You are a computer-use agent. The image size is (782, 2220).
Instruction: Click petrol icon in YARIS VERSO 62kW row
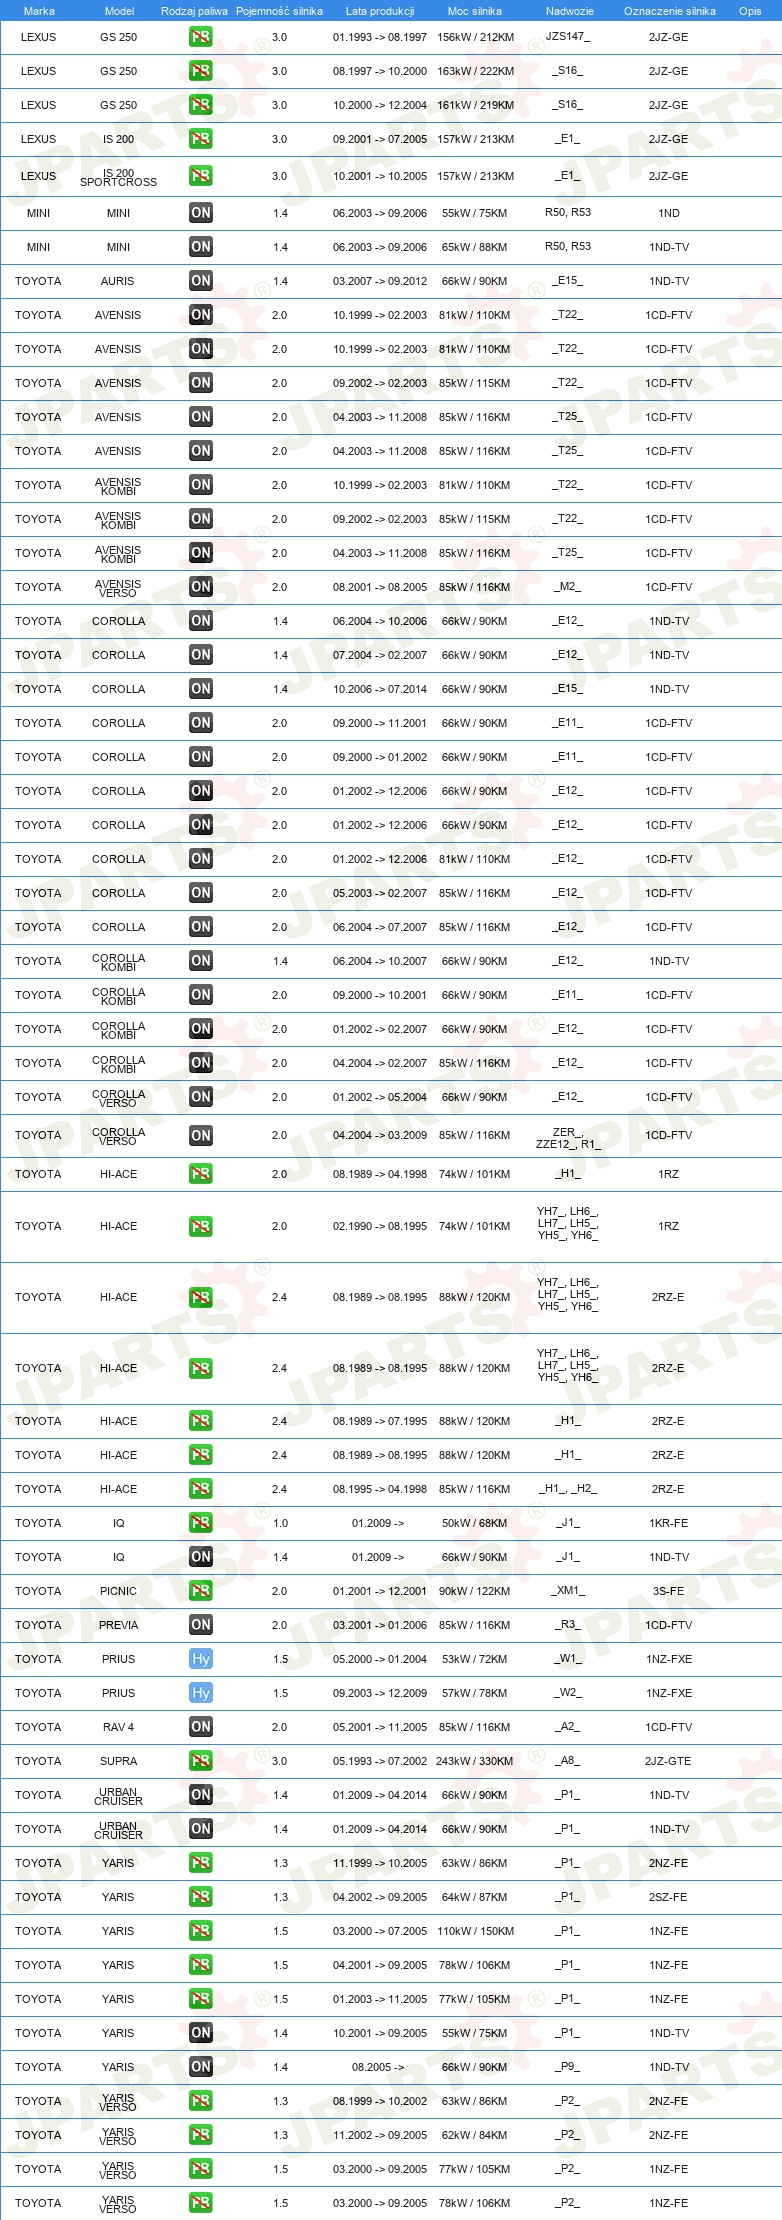click(201, 2135)
